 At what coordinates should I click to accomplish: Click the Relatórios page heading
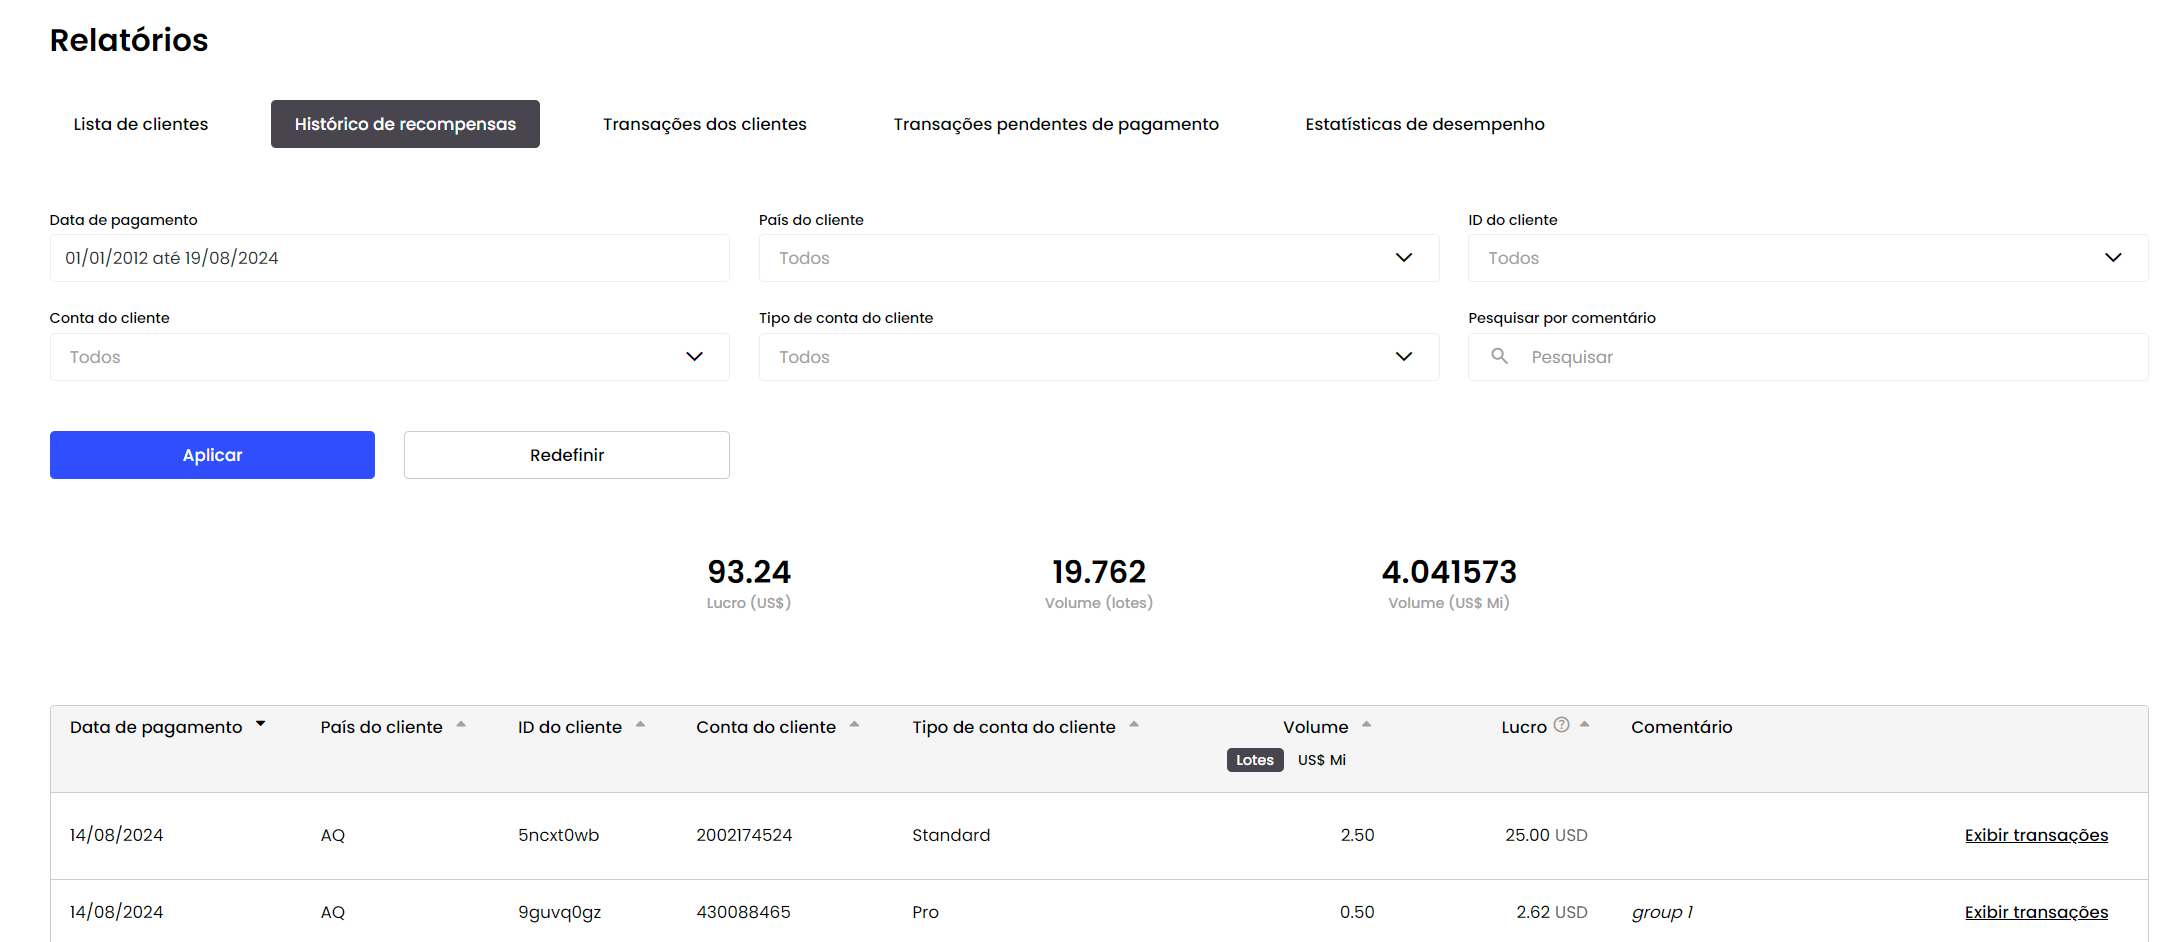pyautogui.click(x=129, y=40)
